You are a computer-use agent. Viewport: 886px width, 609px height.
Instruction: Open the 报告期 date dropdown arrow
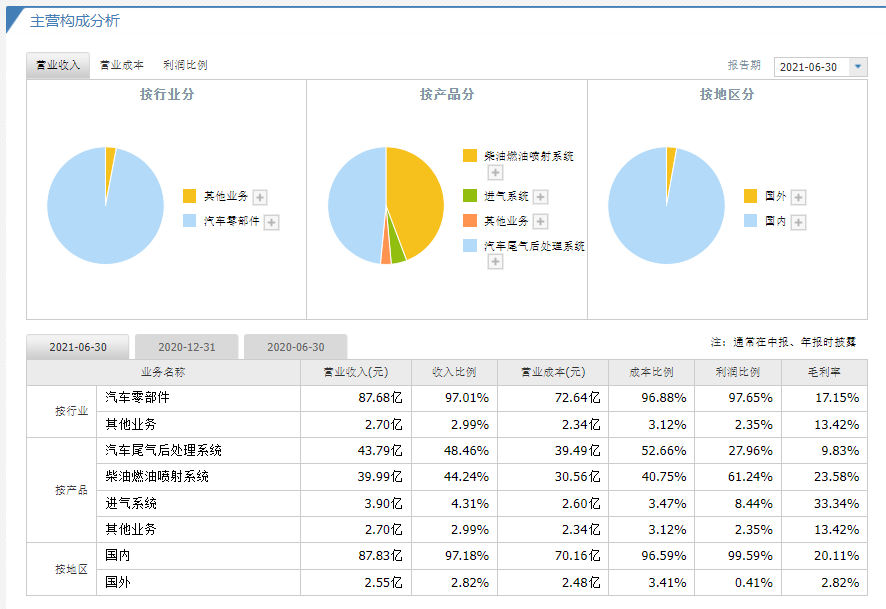(x=858, y=66)
